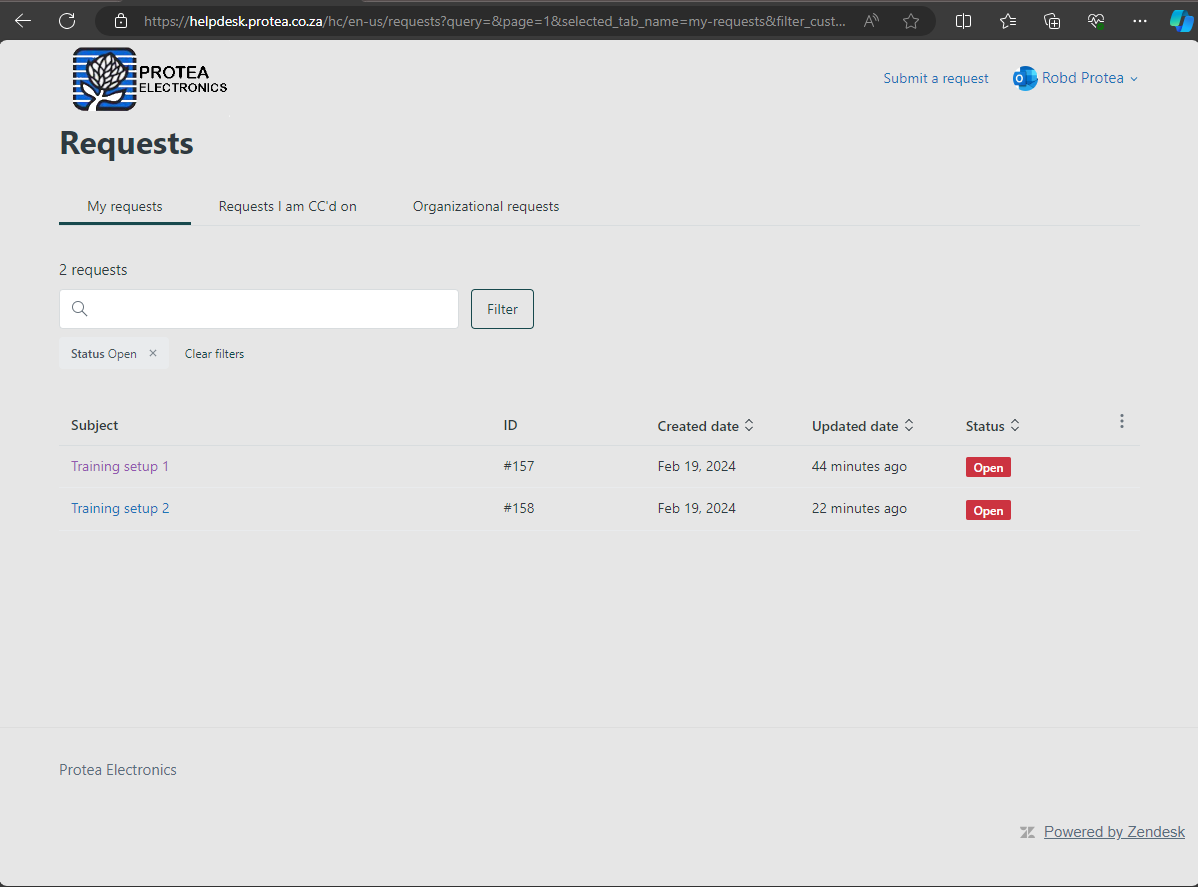Expand the Robd Protea account dropdown
The height and width of the screenshot is (887, 1198).
(x=1133, y=78)
